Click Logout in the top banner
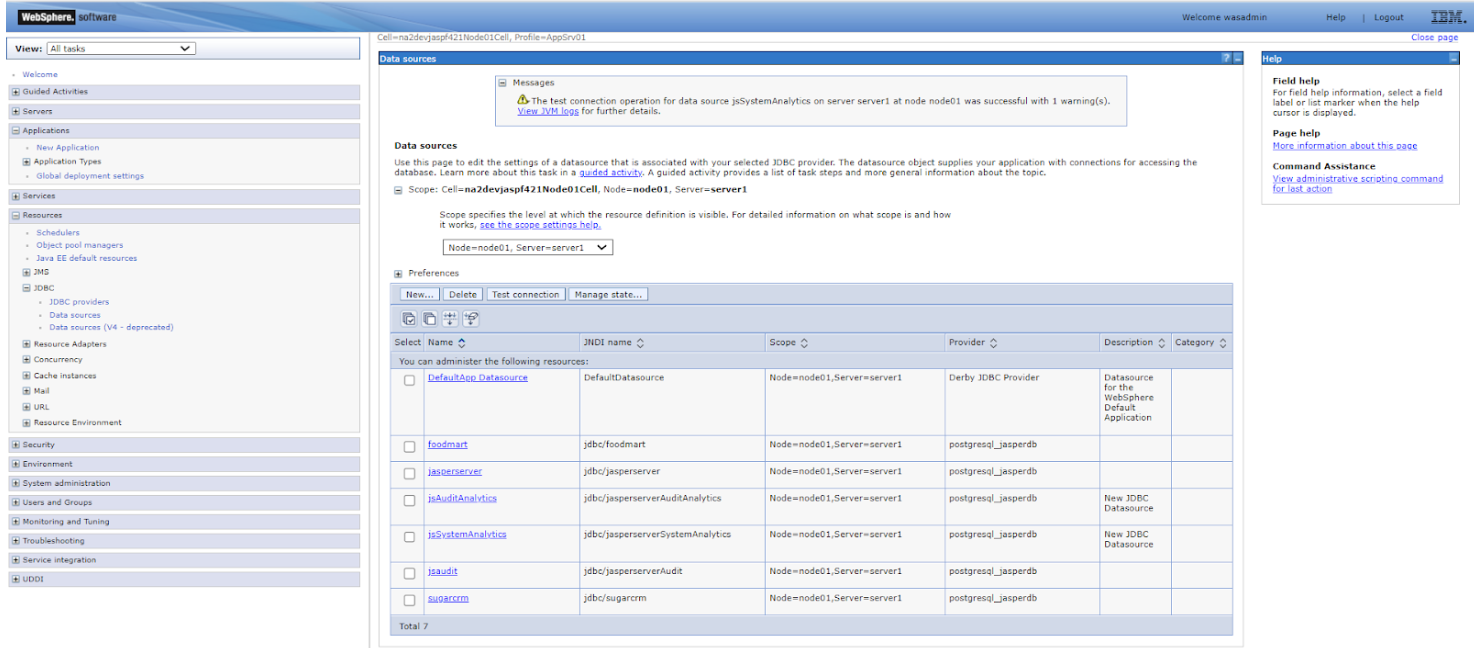 (1388, 17)
